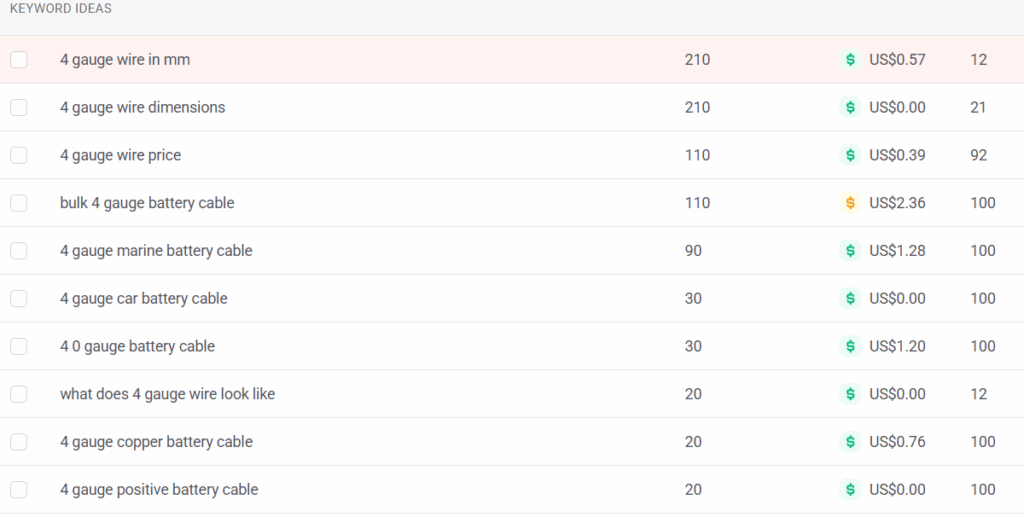The height and width of the screenshot is (517, 1024).
Task: Check the box for '4 gauge wire in mm'
Action: (19, 60)
